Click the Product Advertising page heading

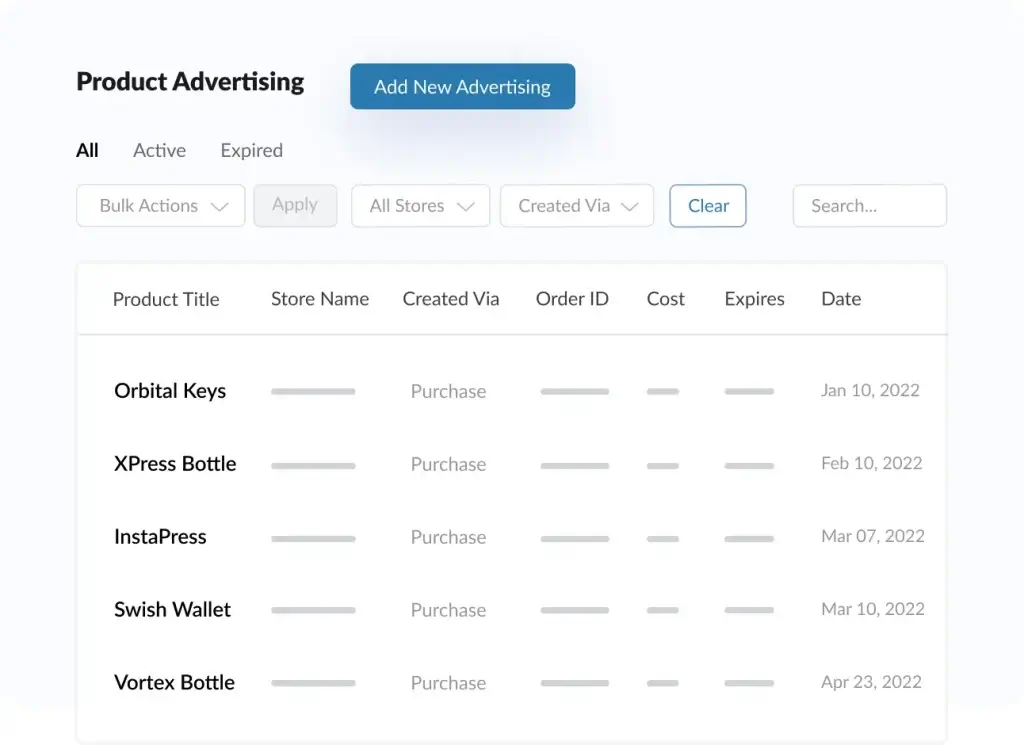click(x=190, y=82)
